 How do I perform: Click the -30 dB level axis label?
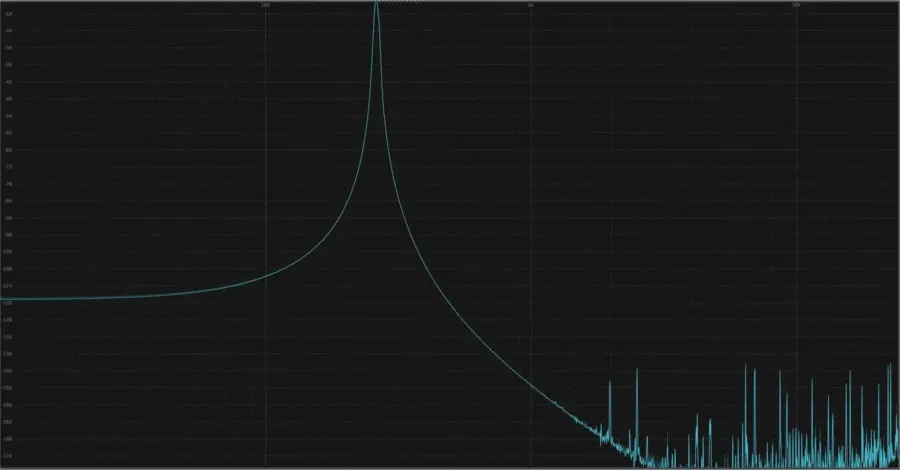coord(9,48)
